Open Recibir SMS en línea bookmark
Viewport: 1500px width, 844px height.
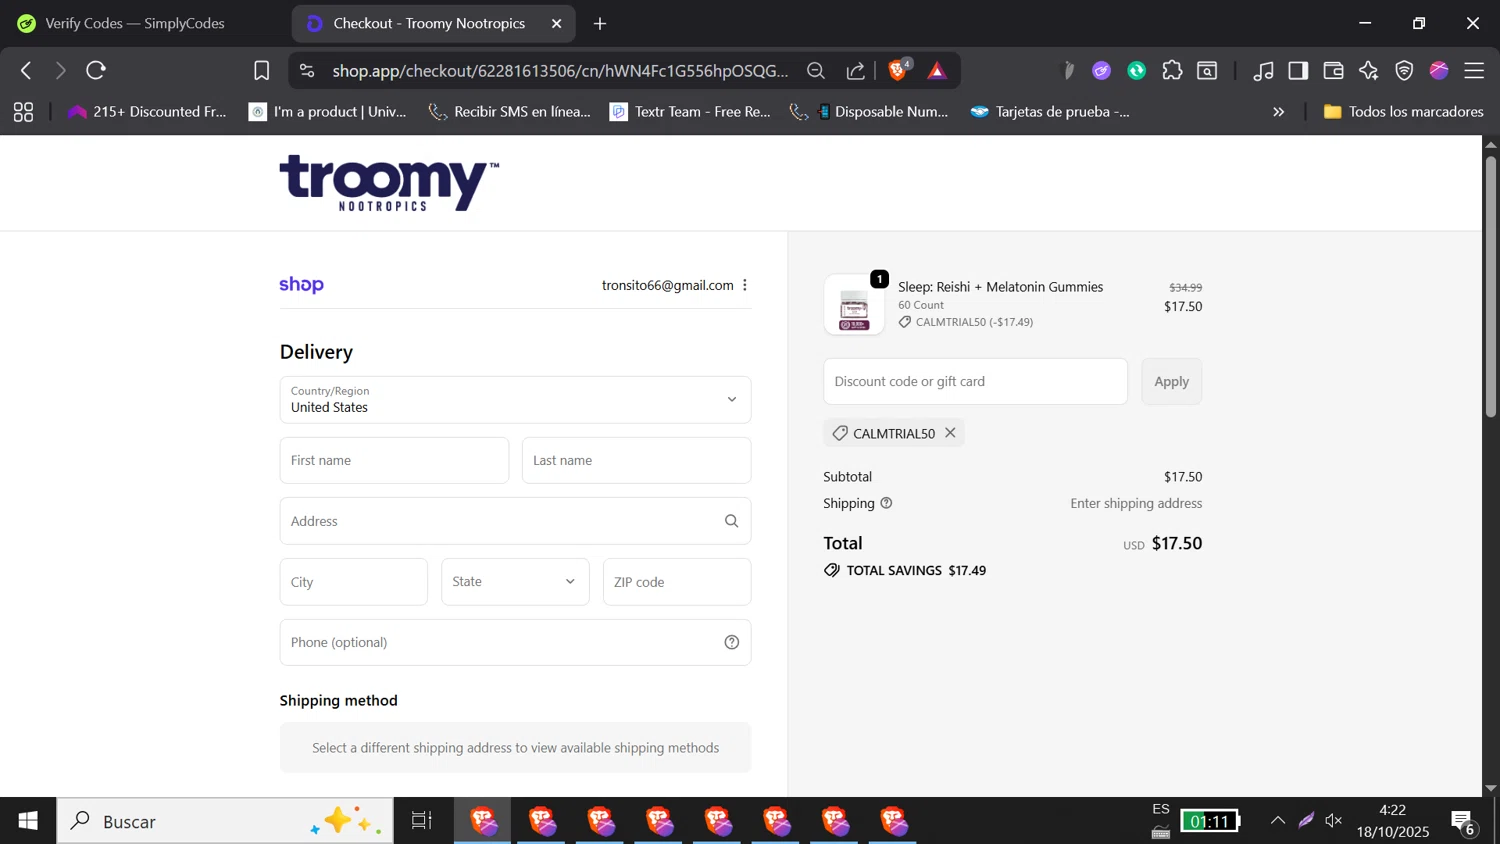(510, 112)
